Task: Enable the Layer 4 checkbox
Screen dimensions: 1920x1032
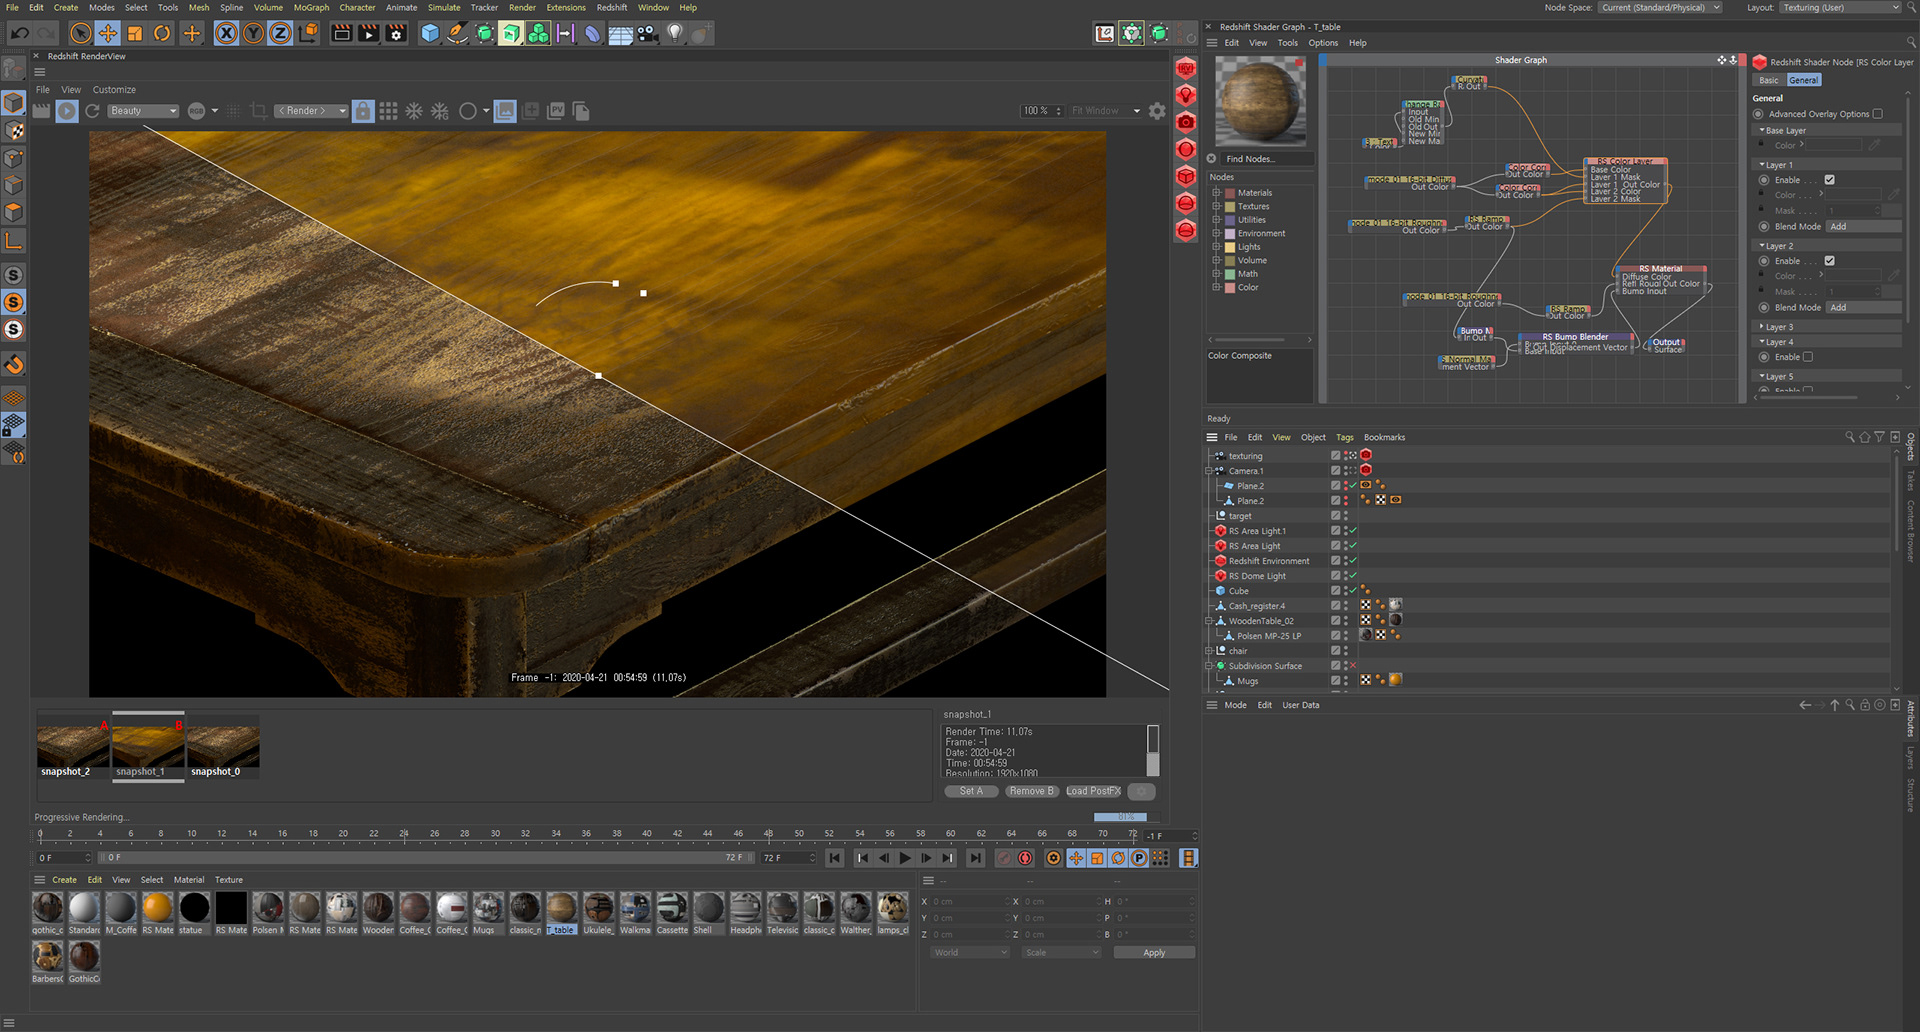Action: pos(1807,357)
